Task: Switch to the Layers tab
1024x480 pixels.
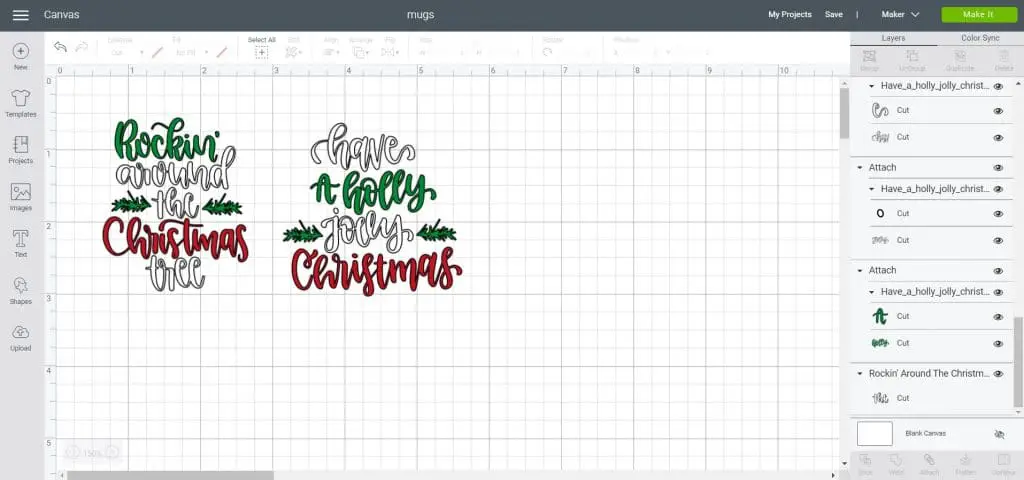Action: point(893,38)
